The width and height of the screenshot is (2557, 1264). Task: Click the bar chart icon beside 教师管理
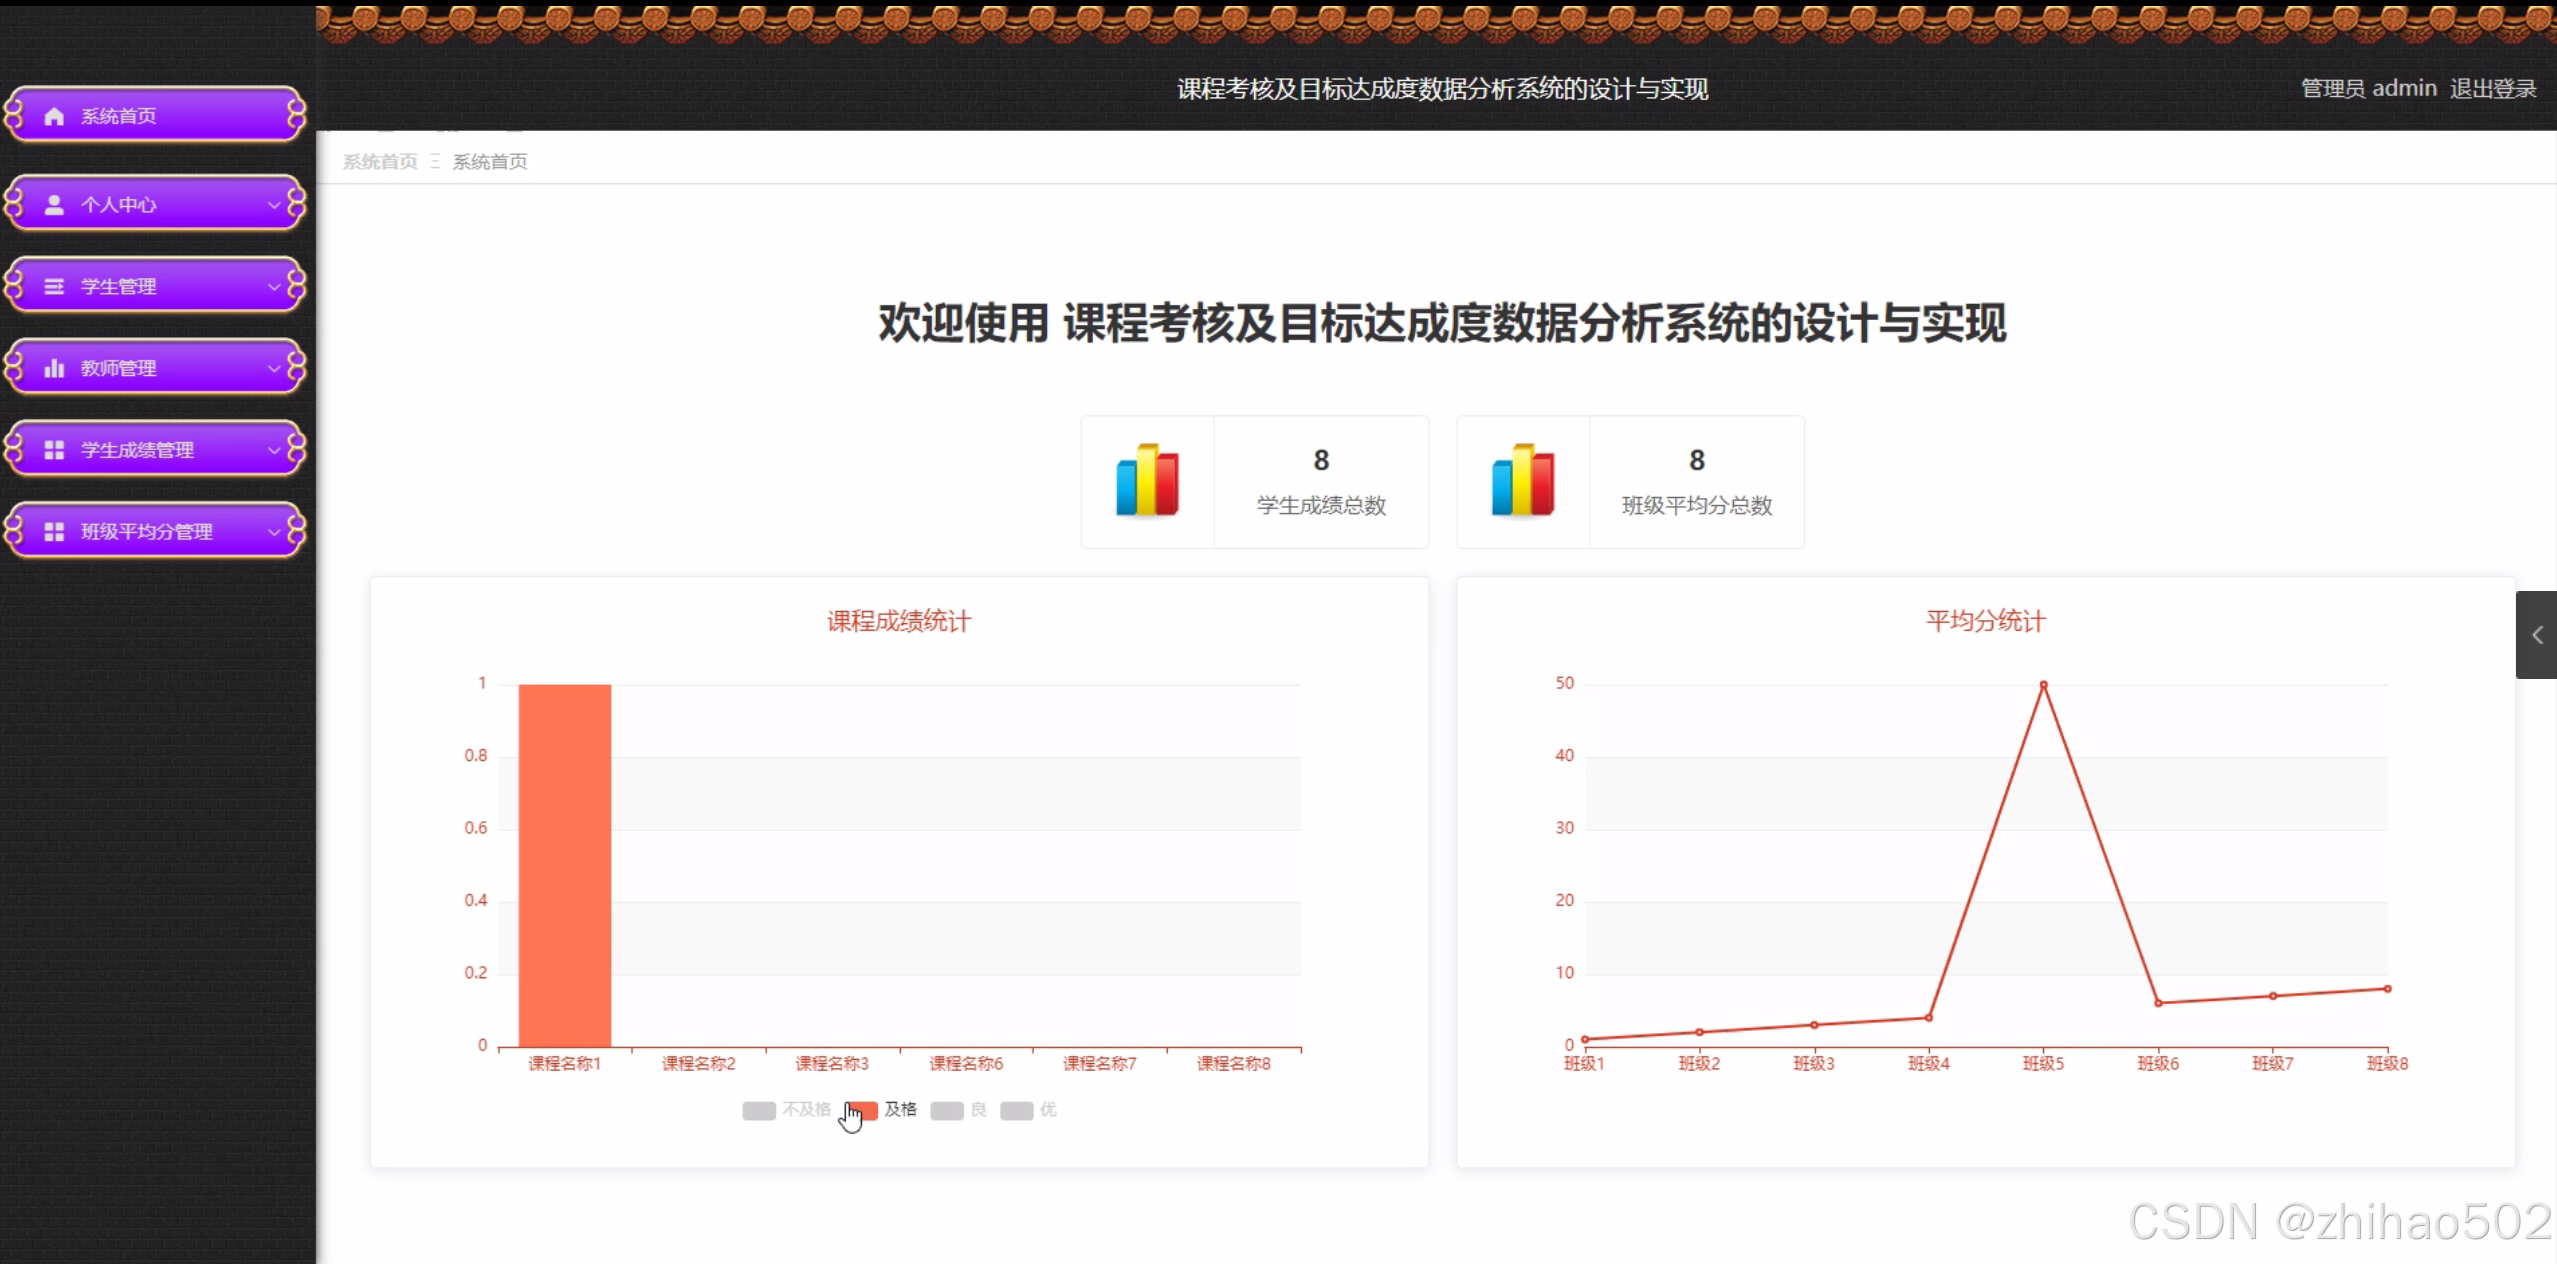54,369
